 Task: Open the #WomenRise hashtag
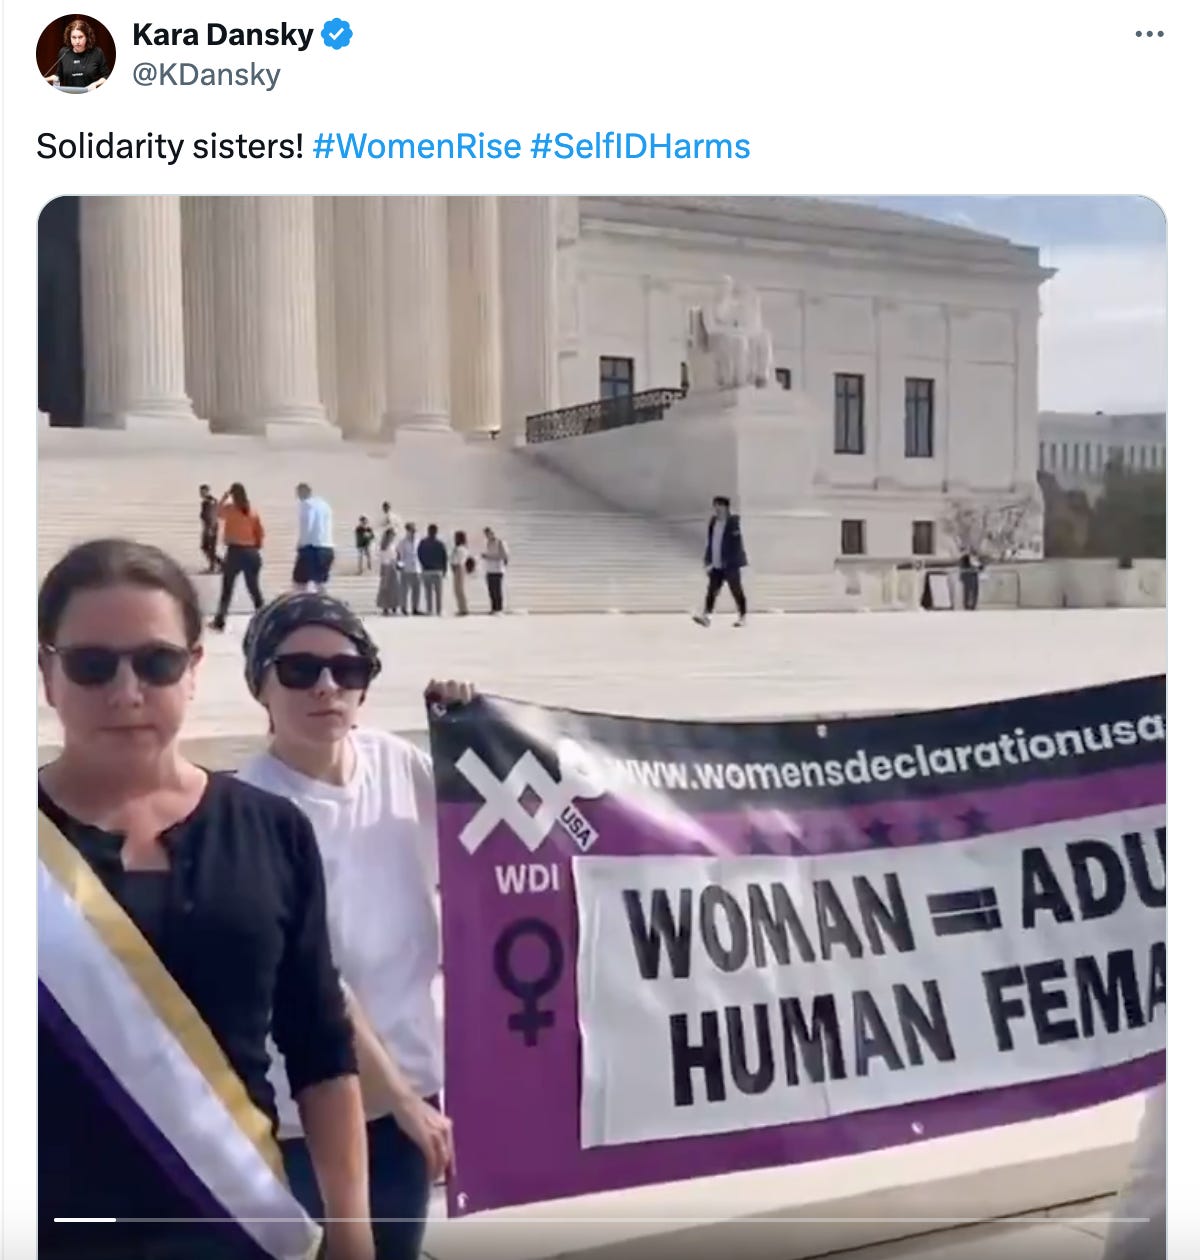(417, 146)
